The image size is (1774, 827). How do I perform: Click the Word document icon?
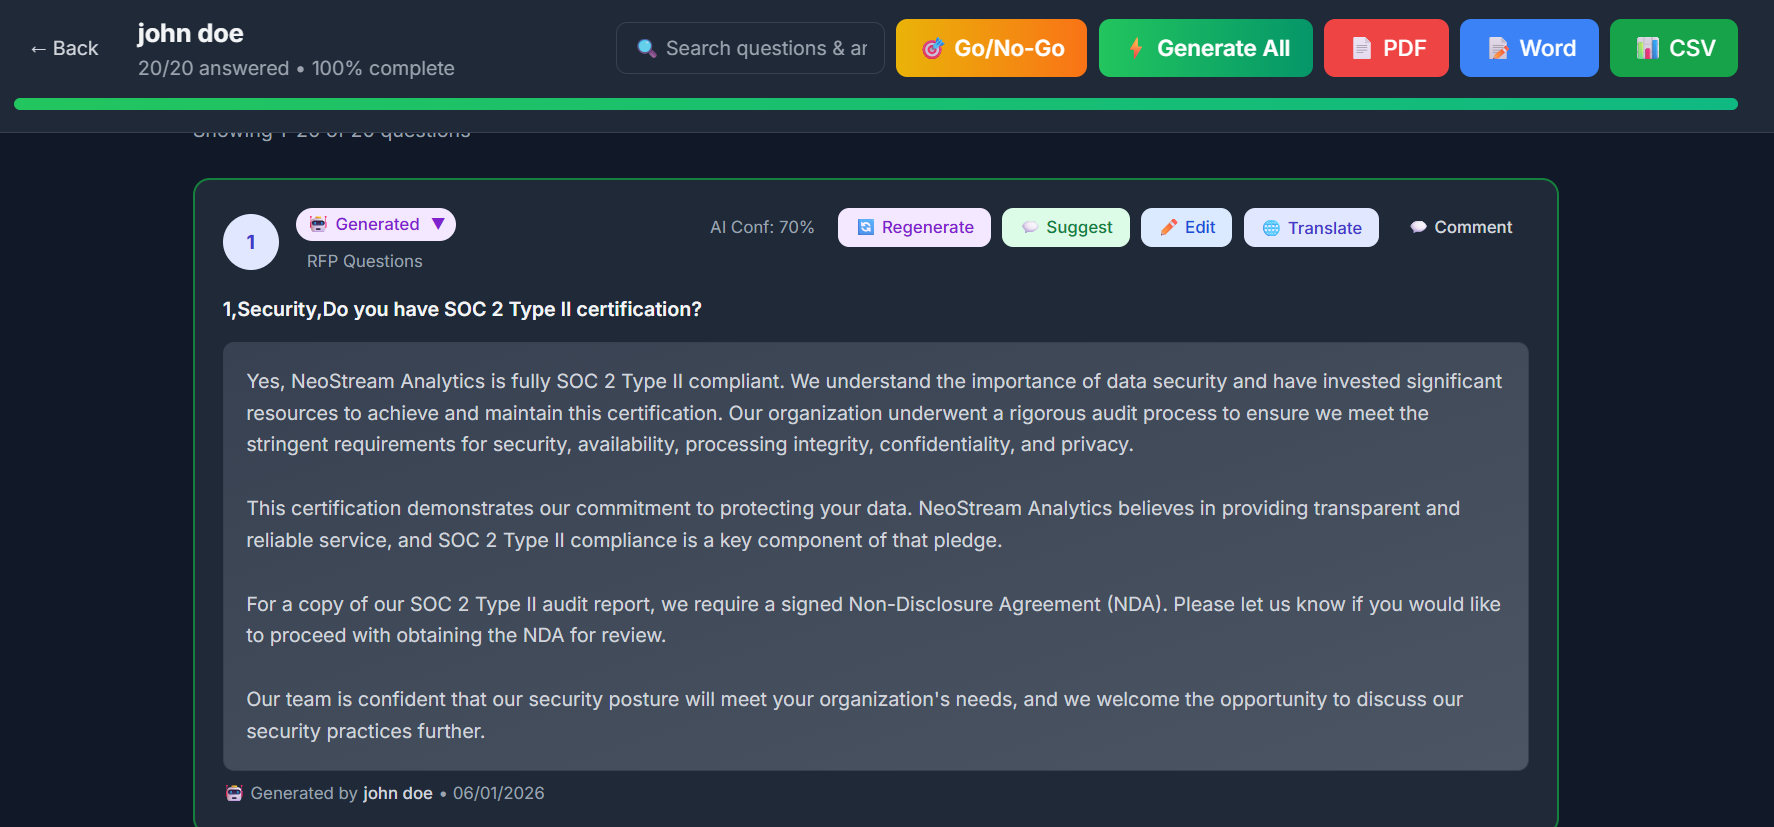pyautogui.click(x=1497, y=47)
